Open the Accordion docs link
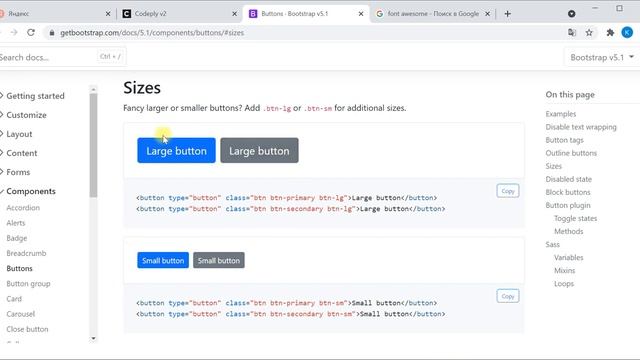The image size is (640, 360). (23, 208)
